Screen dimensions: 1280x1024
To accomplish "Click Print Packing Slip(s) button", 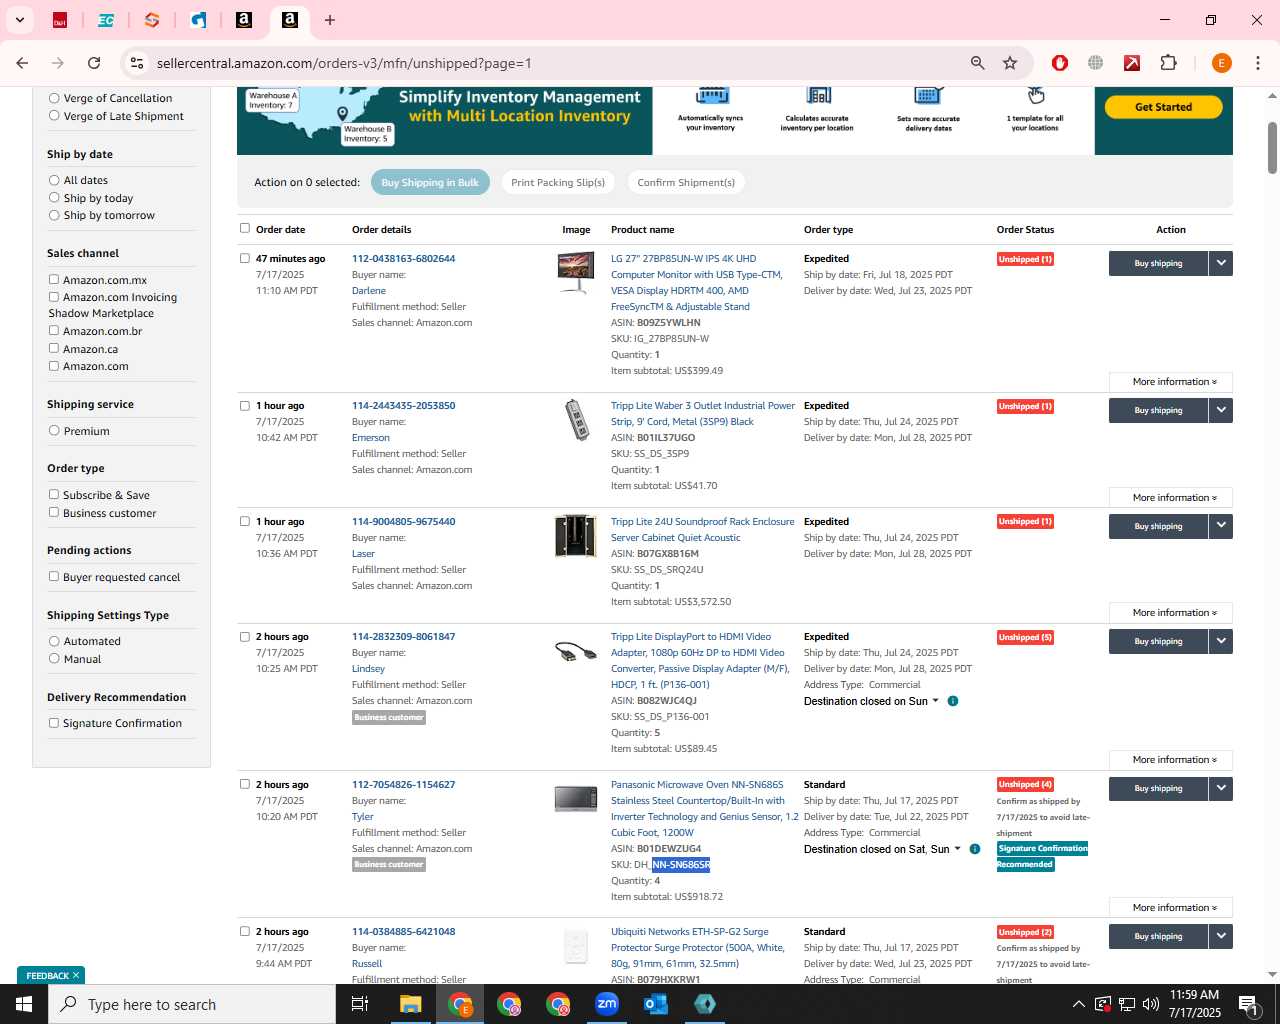I will pyautogui.click(x=558, y=182).
